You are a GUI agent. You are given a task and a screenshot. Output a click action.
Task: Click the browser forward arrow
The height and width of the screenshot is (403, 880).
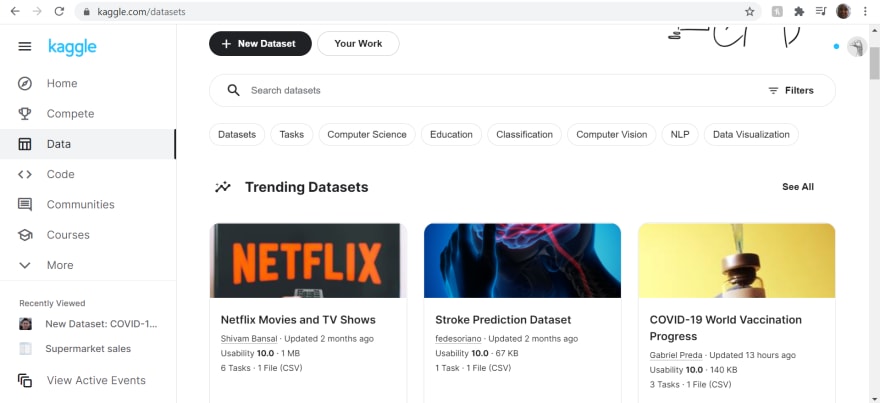tap(37, 11)
